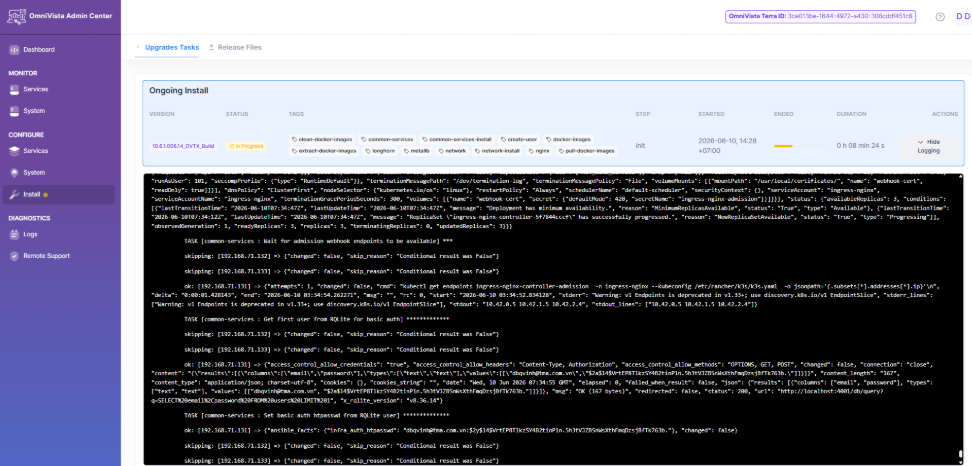Viewport: 972px width, 466px height.
Task: Collapse log with the Hide Logging button
Action: point(929,146)
